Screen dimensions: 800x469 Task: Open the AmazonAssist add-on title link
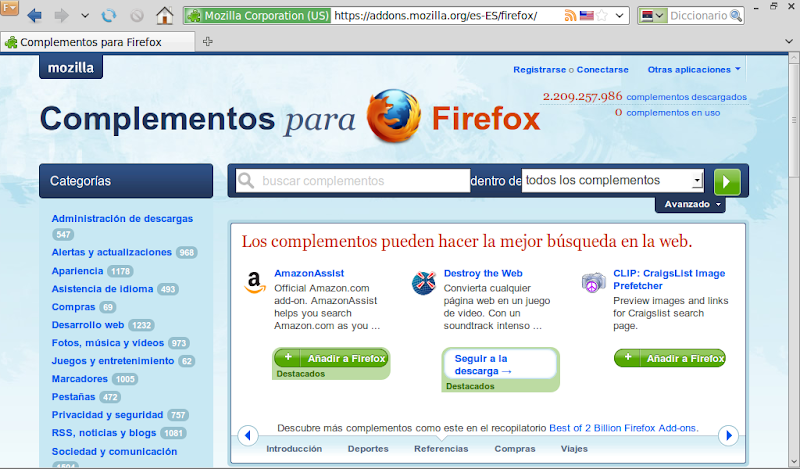click(x=309, y=273)
